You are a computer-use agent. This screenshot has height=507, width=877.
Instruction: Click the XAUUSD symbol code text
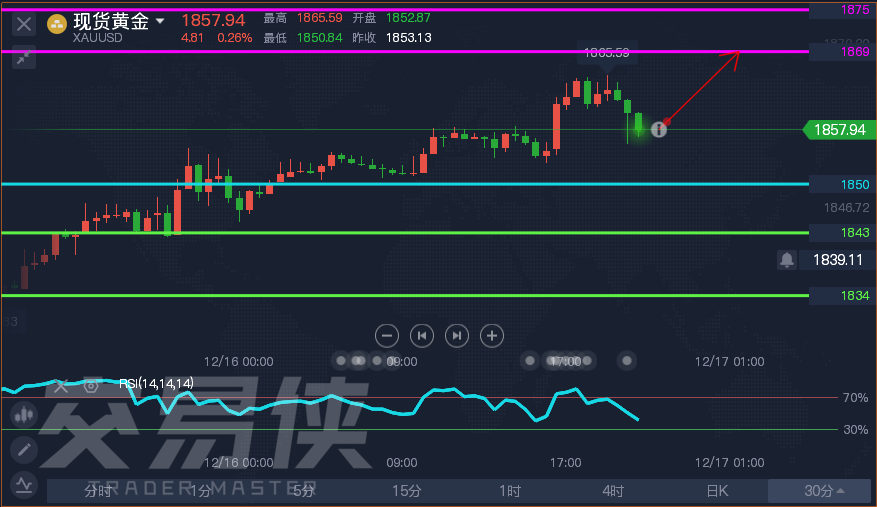(x=97, y=38)
